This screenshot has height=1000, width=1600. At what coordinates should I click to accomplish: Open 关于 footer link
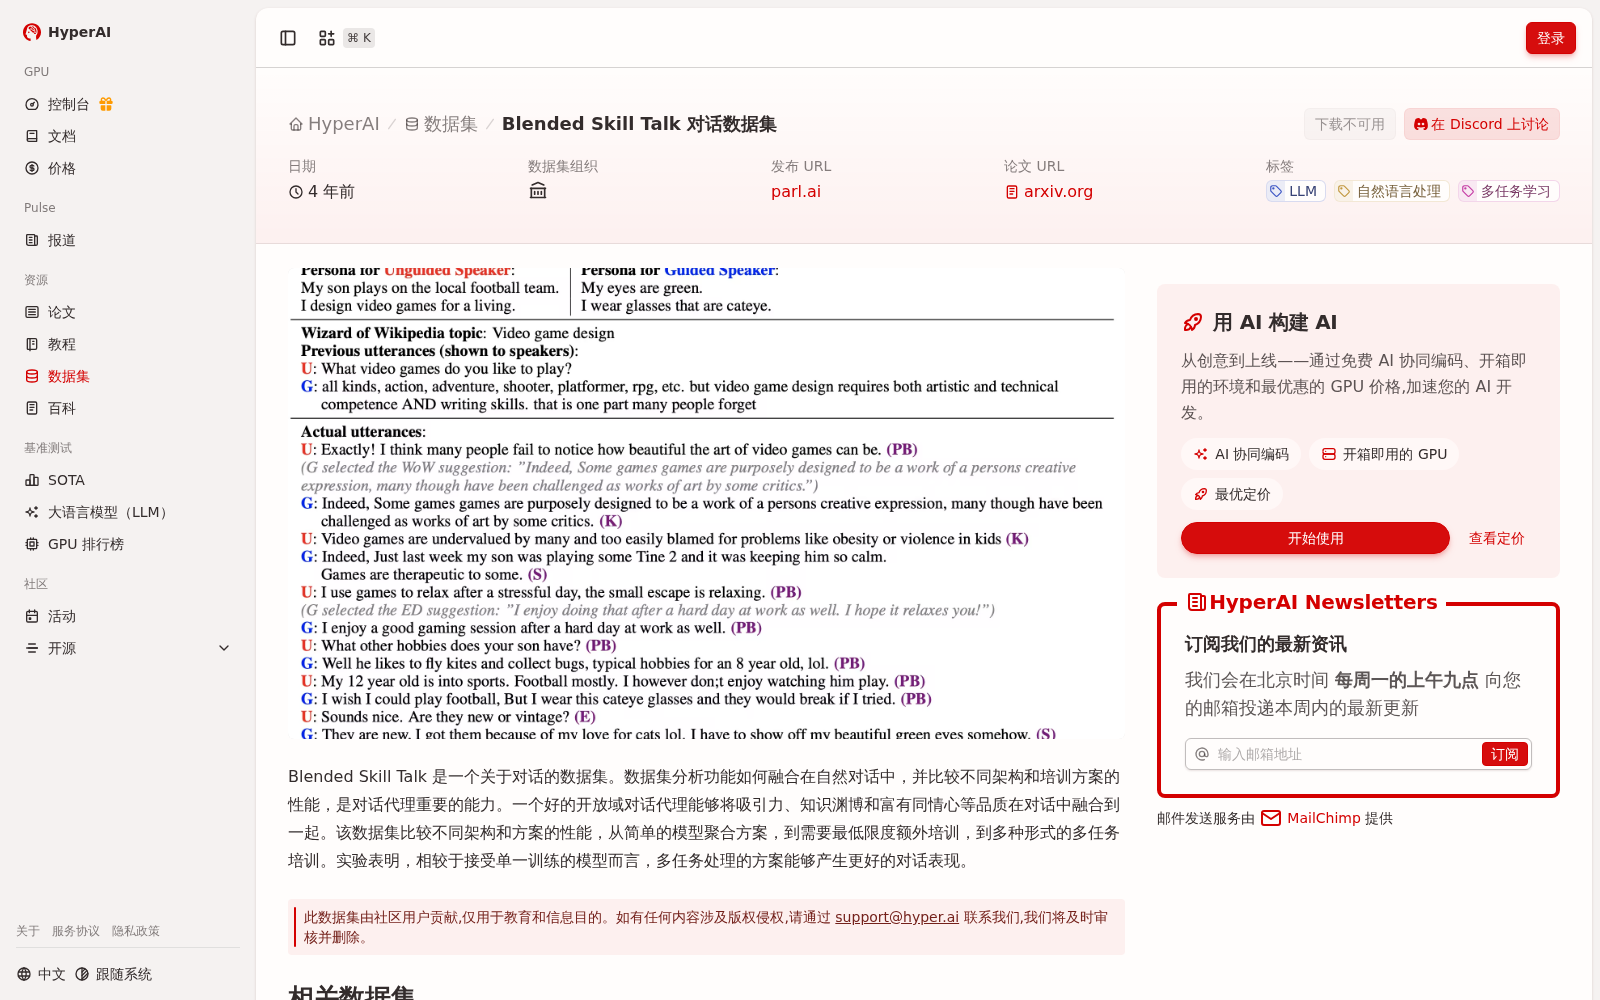[x=28, y=931]
